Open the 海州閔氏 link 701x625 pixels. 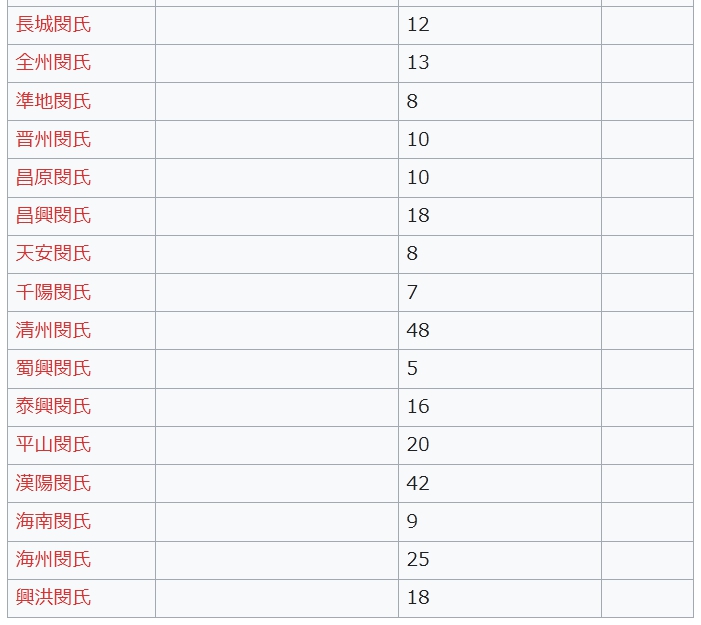tap(53, 559)
